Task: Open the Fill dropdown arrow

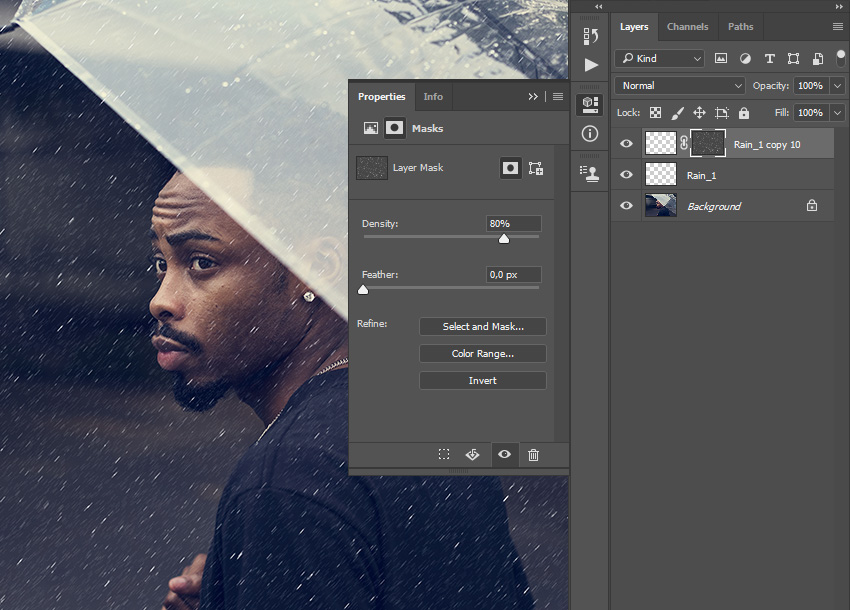Action: pos(838,113)
